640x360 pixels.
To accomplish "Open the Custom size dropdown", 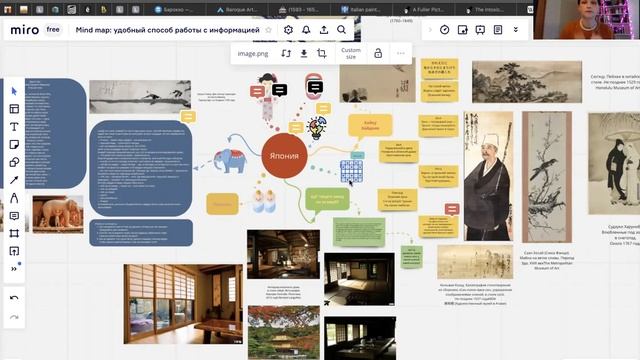I will (x=351, y=53).
